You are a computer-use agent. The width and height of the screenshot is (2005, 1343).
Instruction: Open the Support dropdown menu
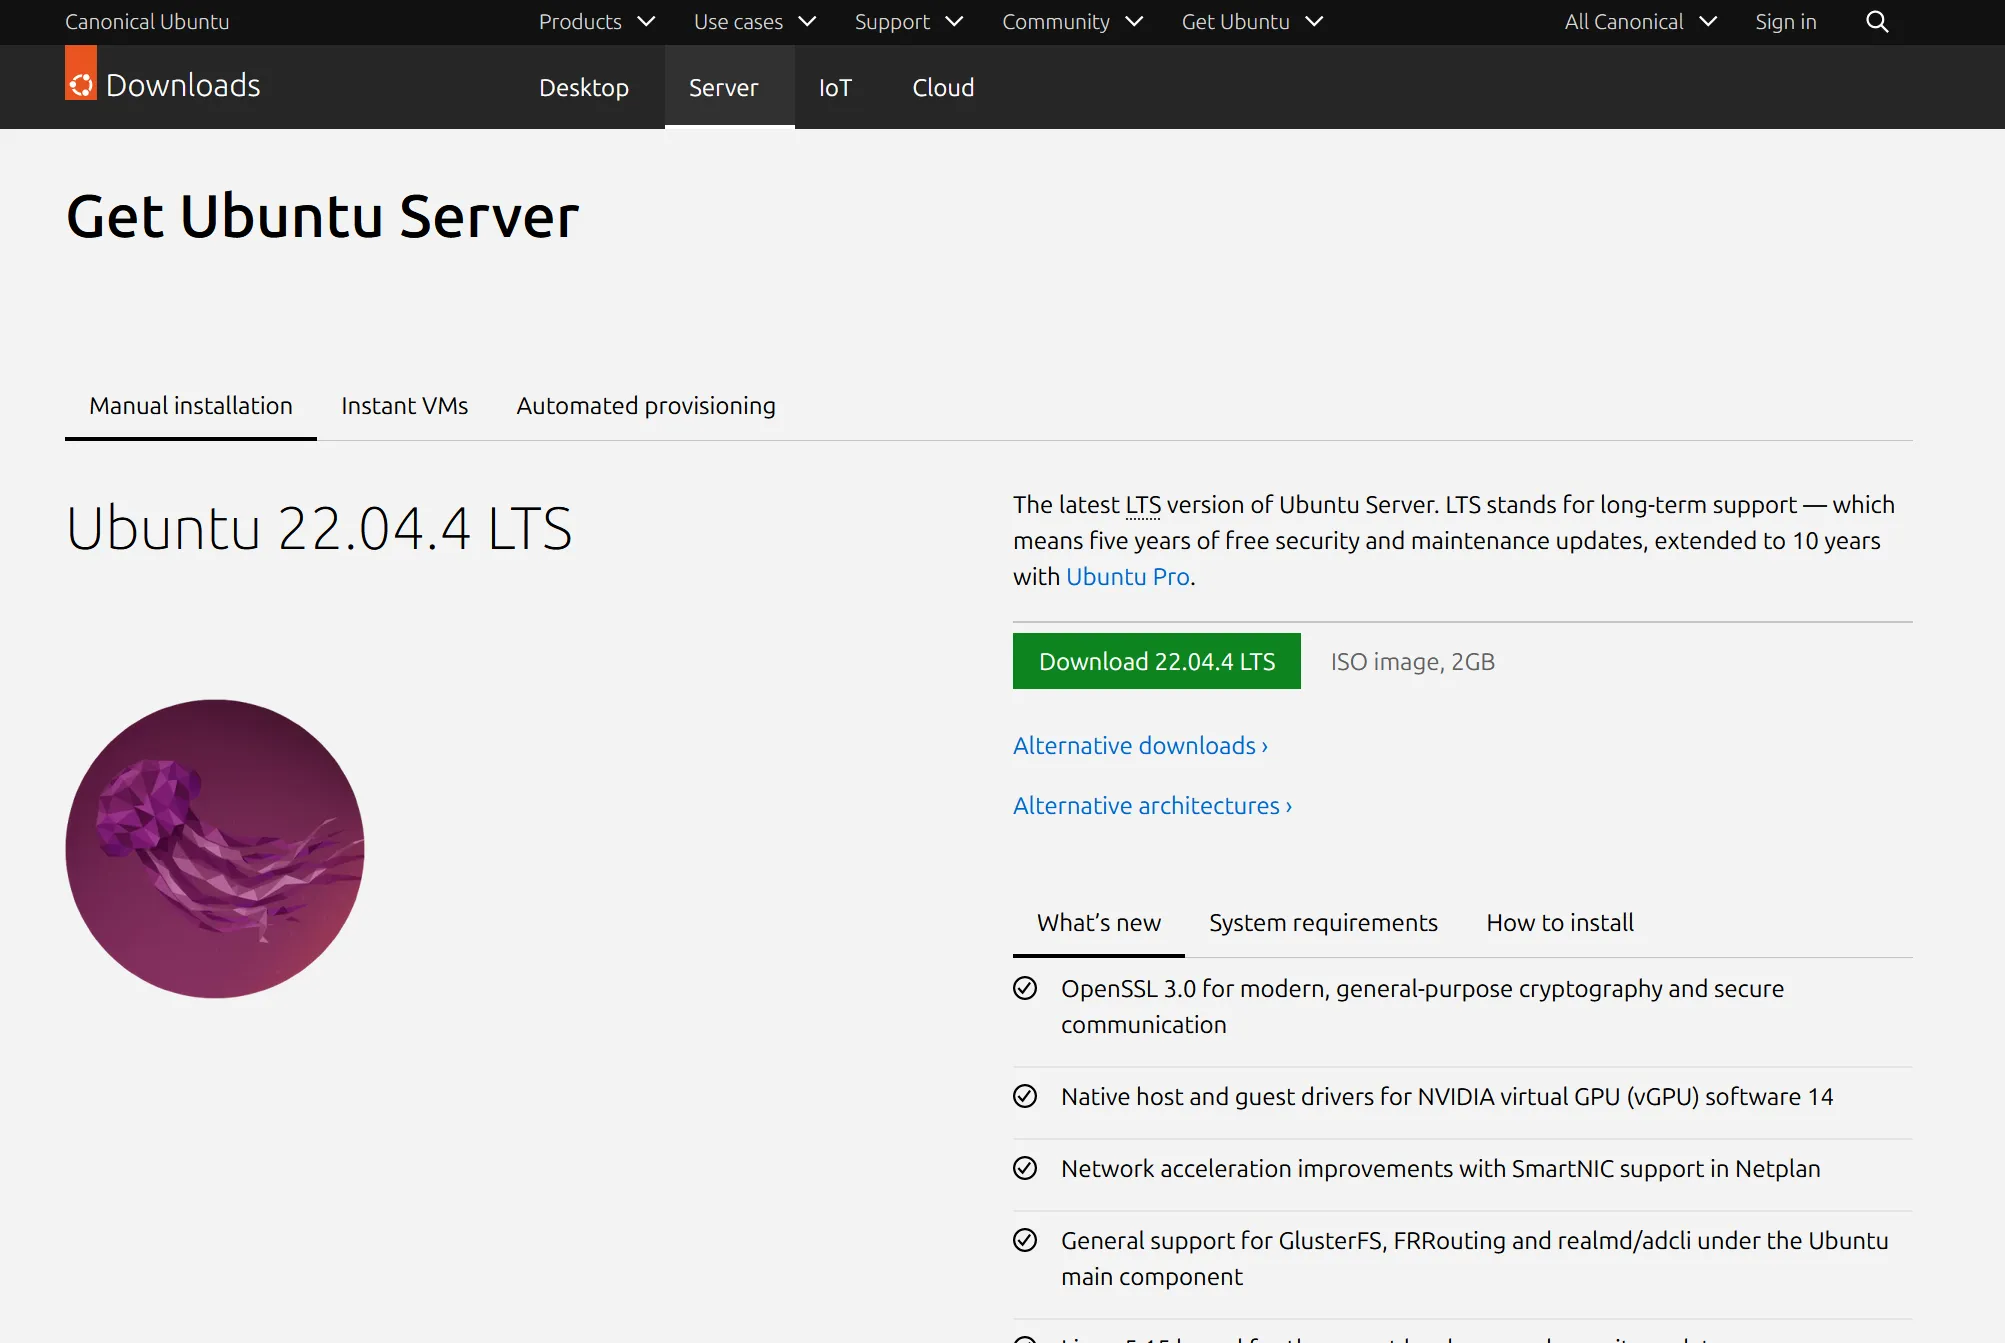coord(909,22)
